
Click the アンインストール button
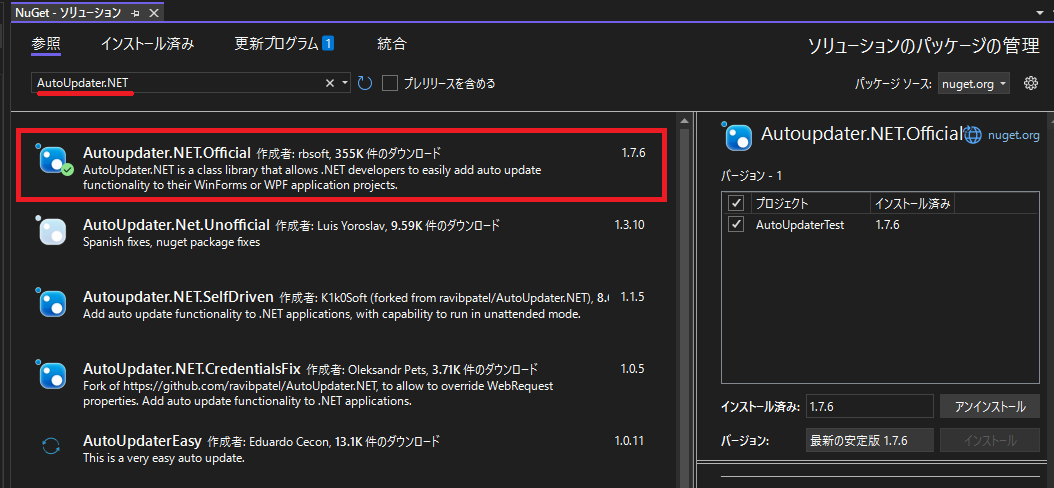pyautogui.click(x=989, y=407)
